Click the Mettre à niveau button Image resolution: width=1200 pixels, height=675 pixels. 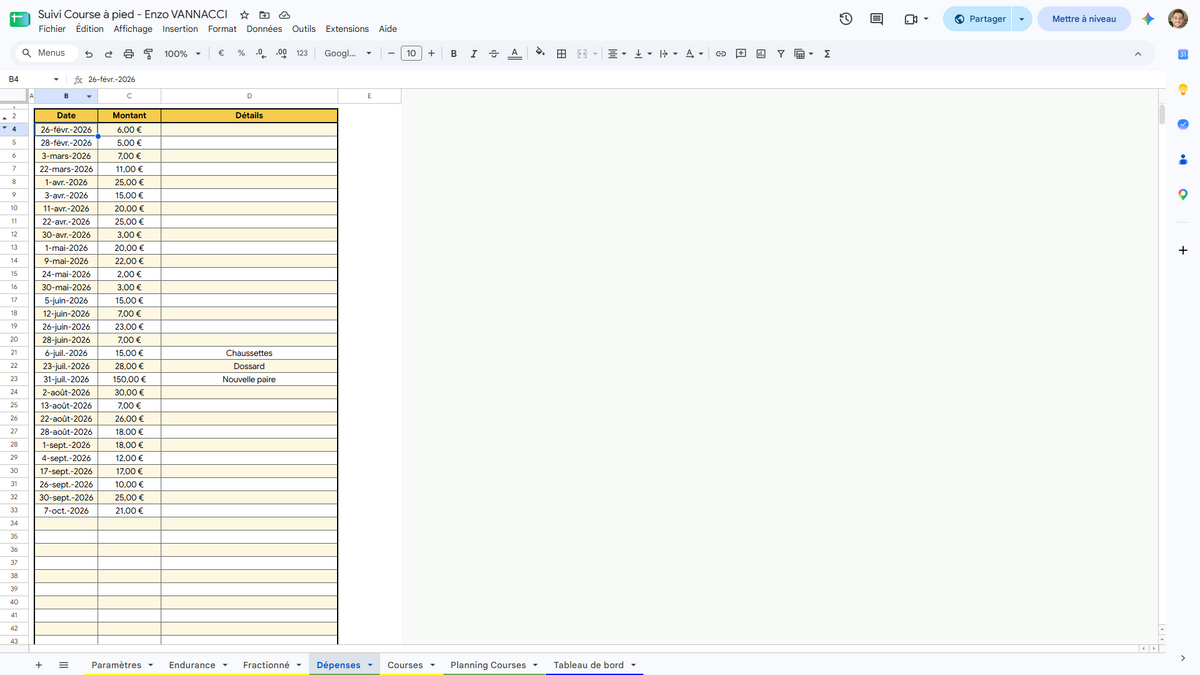[x=1084, y=19]
